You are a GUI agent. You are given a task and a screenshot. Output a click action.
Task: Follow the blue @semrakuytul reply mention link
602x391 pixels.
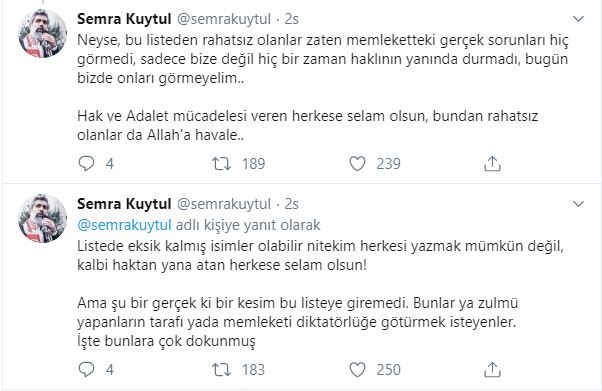pos(124,225)
